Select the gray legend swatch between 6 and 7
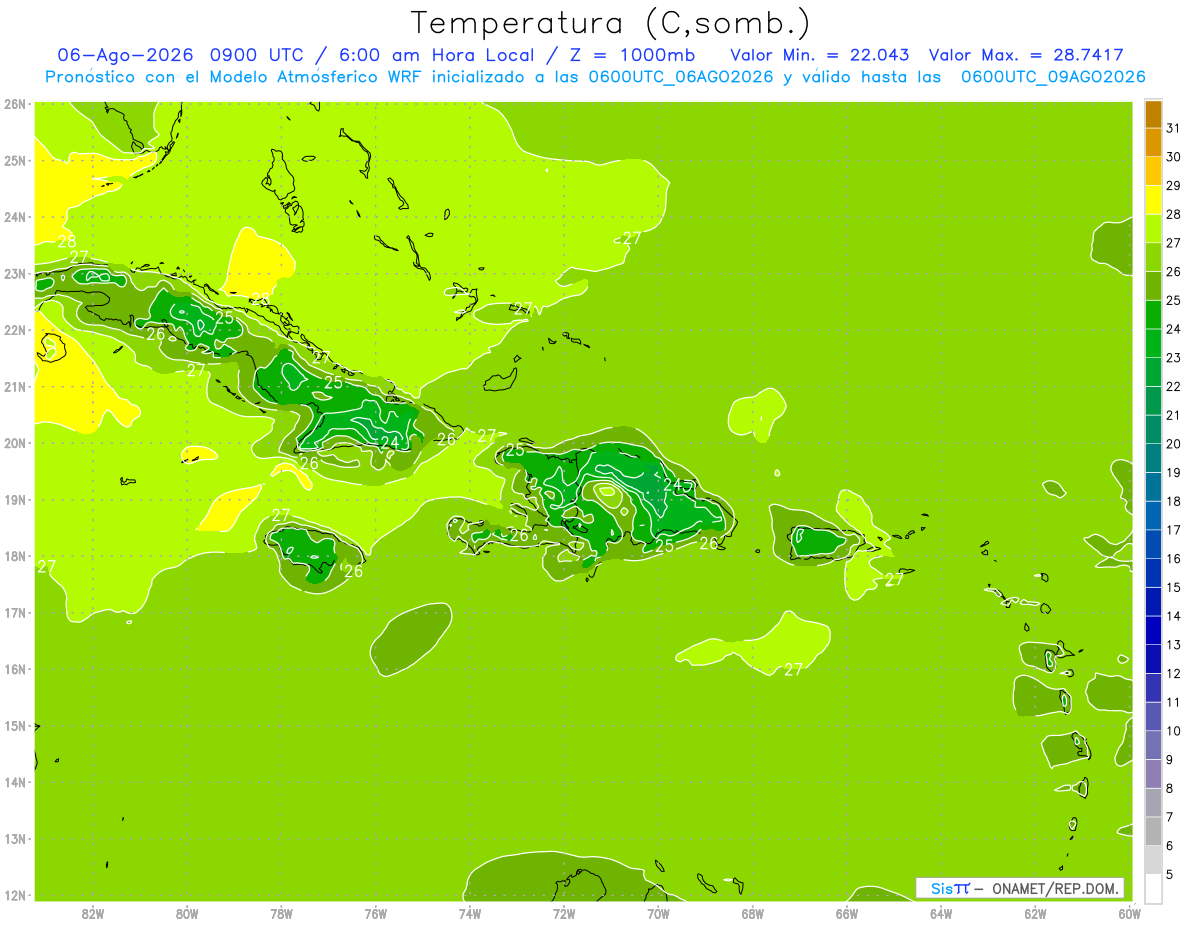The width and height of the screenshot is (1200, 927). 1153,831
